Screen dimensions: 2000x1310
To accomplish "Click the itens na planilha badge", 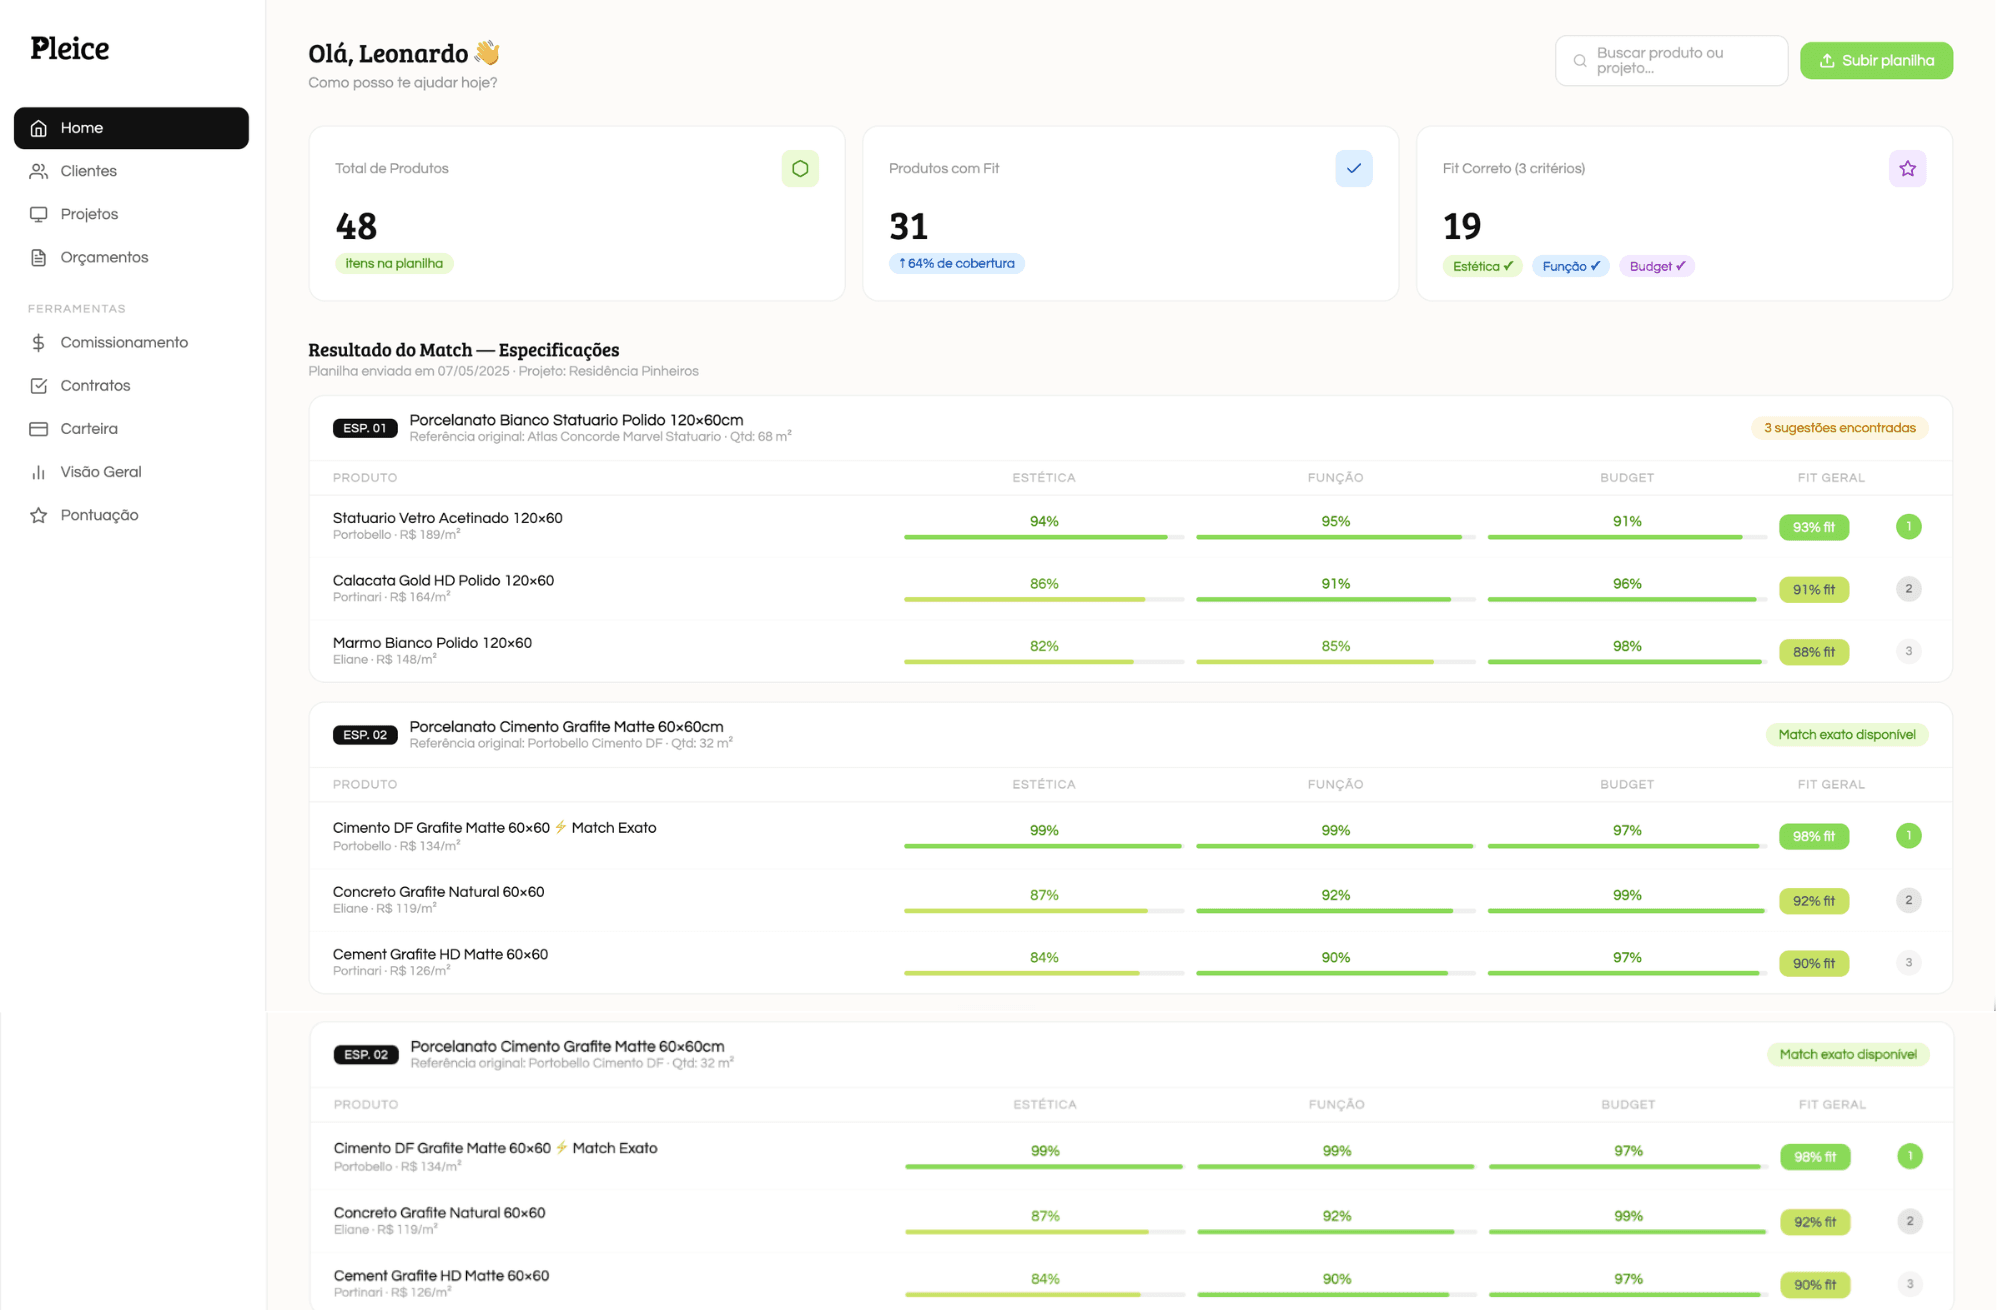I will coord(394,264).
